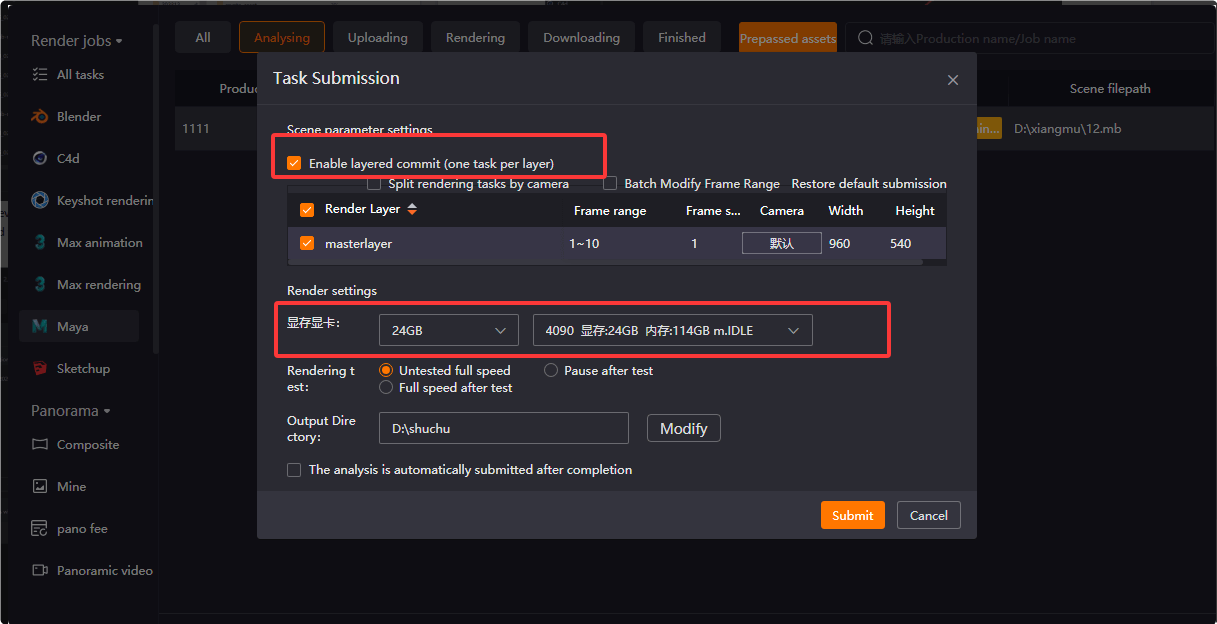Open the Finished jobs tab
This screenshot has width=1217, height=624.
tap(681, 37)
